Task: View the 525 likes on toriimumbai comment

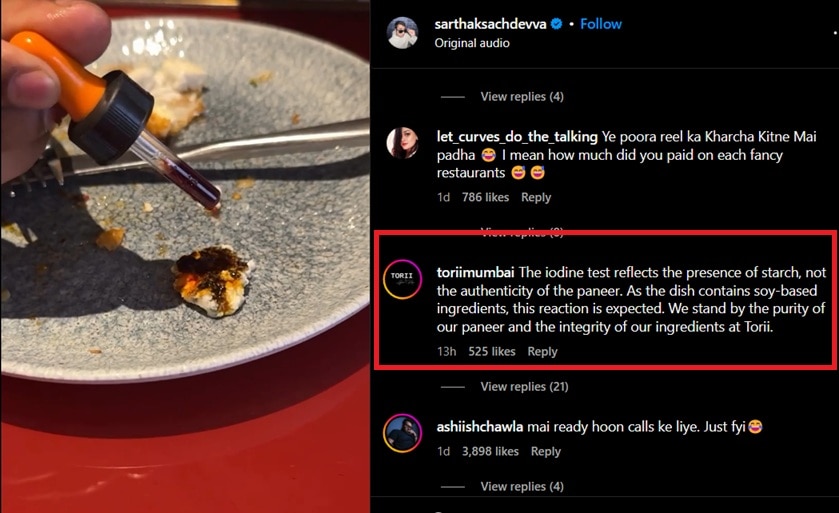Action: [x=491, y=352]
